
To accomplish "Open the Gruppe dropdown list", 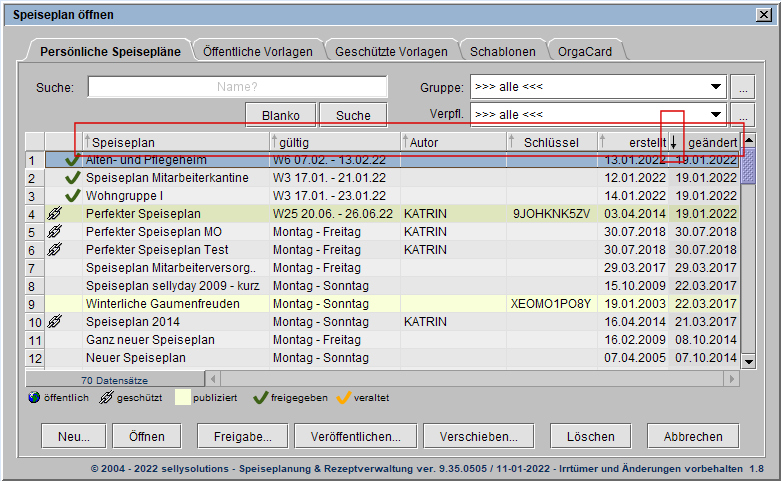I will 715,87.
